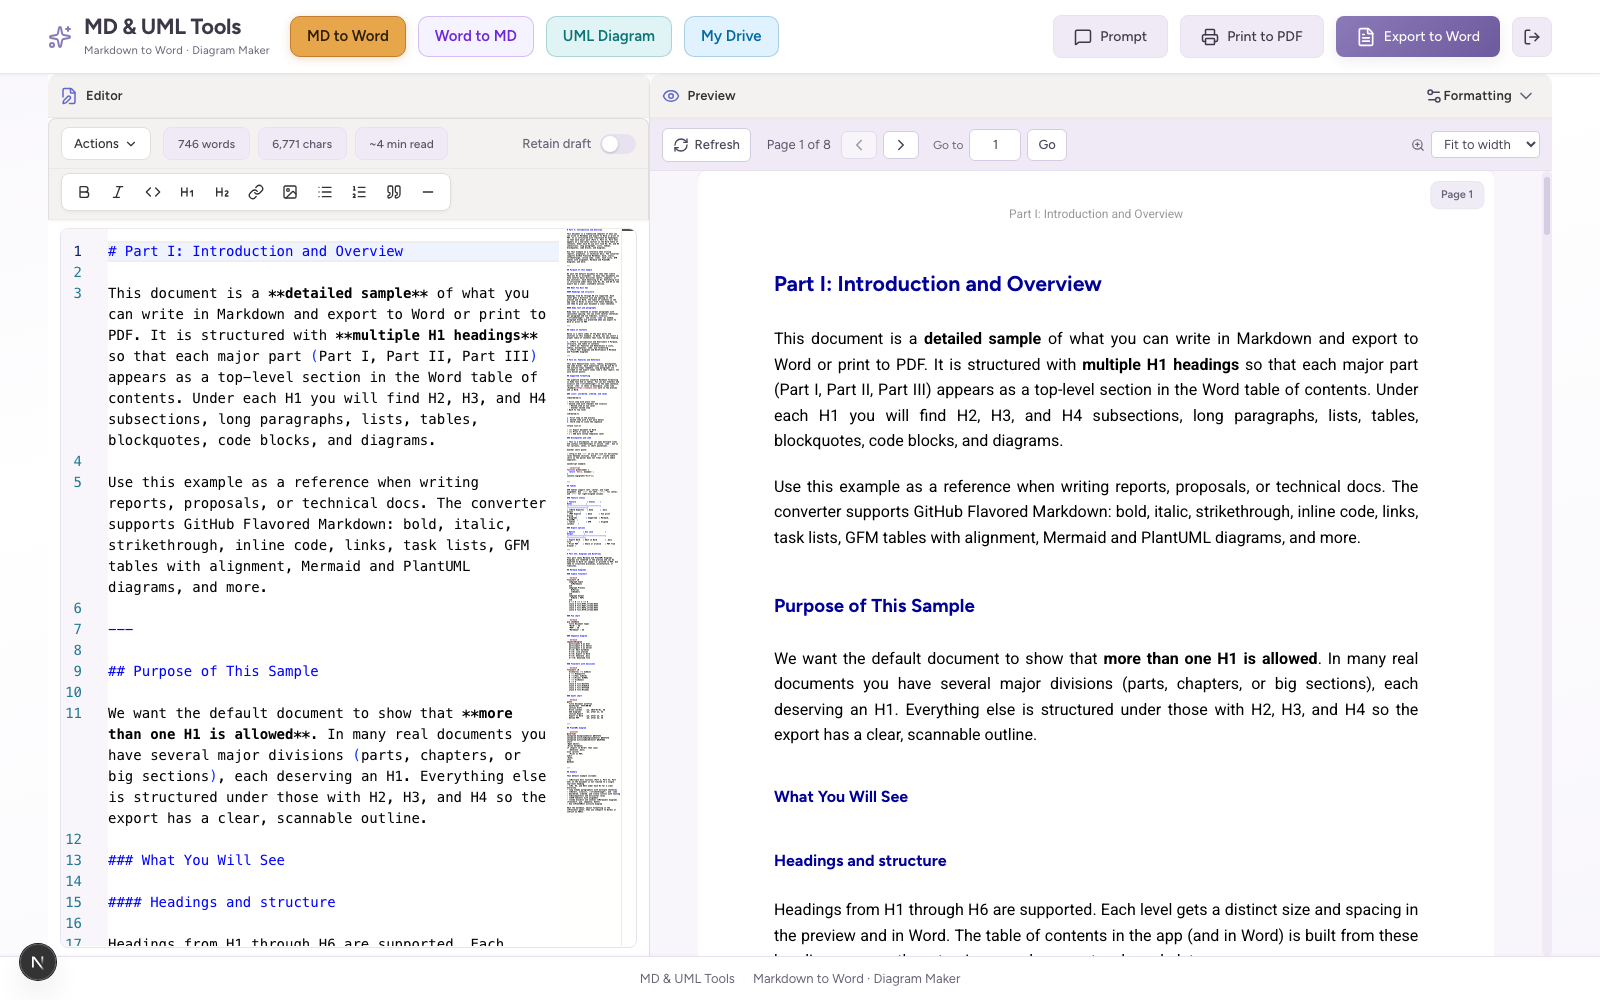Click '## Purpose of This Sample' editor line
This screenshot has height=1000, width=1600.
pos(213,671)
